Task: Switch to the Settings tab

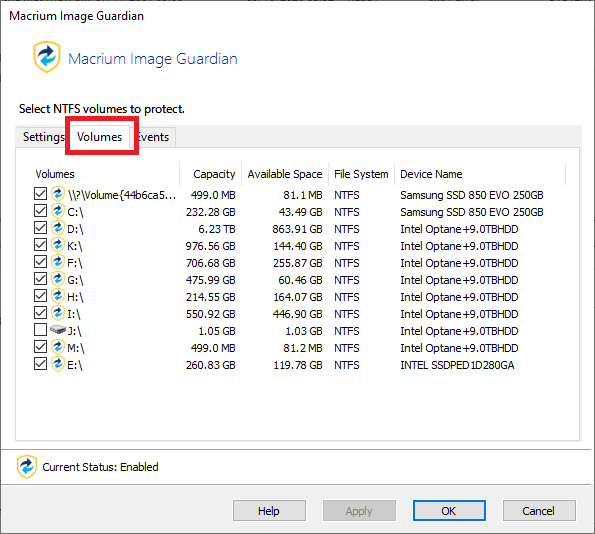Action: tap(43, 137)
